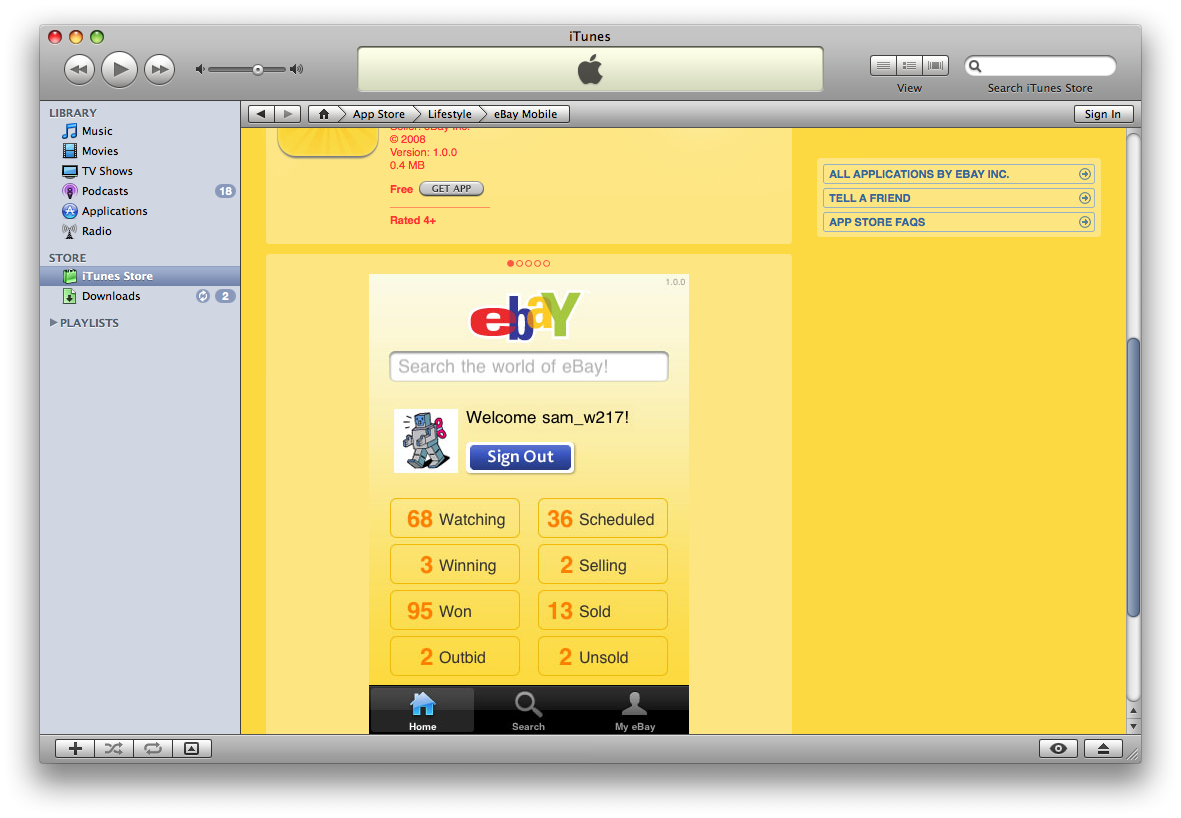Go back in store history
This screenshot has height=818, width=1181.
click(261, 114)
